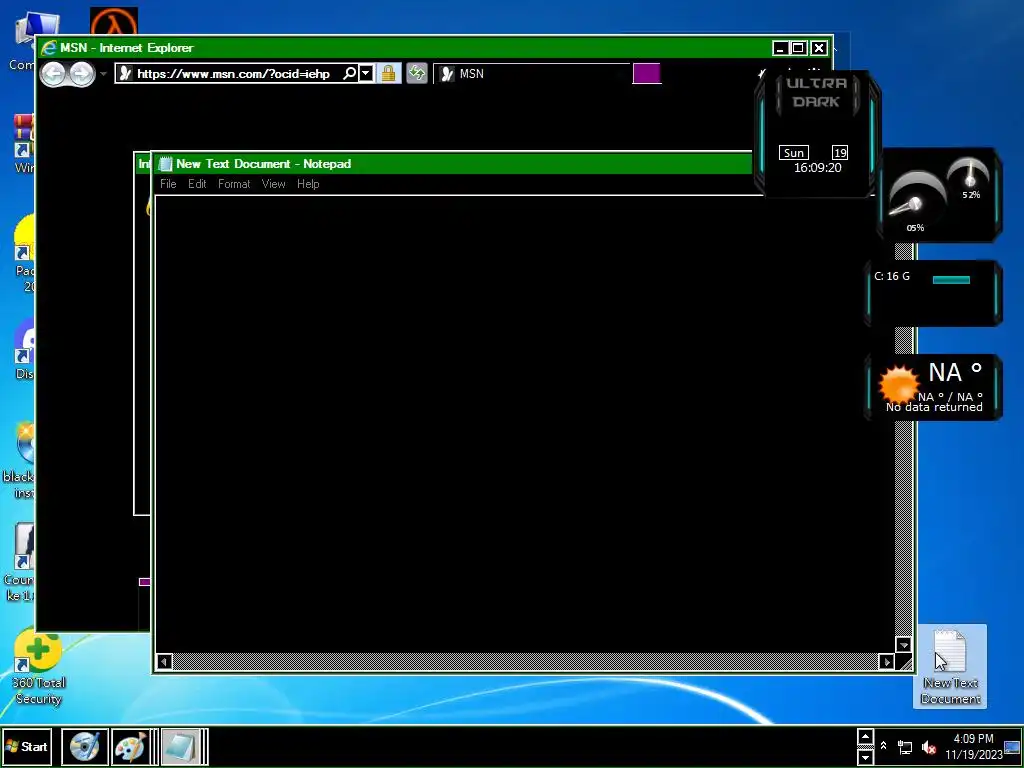The height and width of the screenshot is (768, 1024).
Task: Open Notepad View menu
Action: coord(273,184)
